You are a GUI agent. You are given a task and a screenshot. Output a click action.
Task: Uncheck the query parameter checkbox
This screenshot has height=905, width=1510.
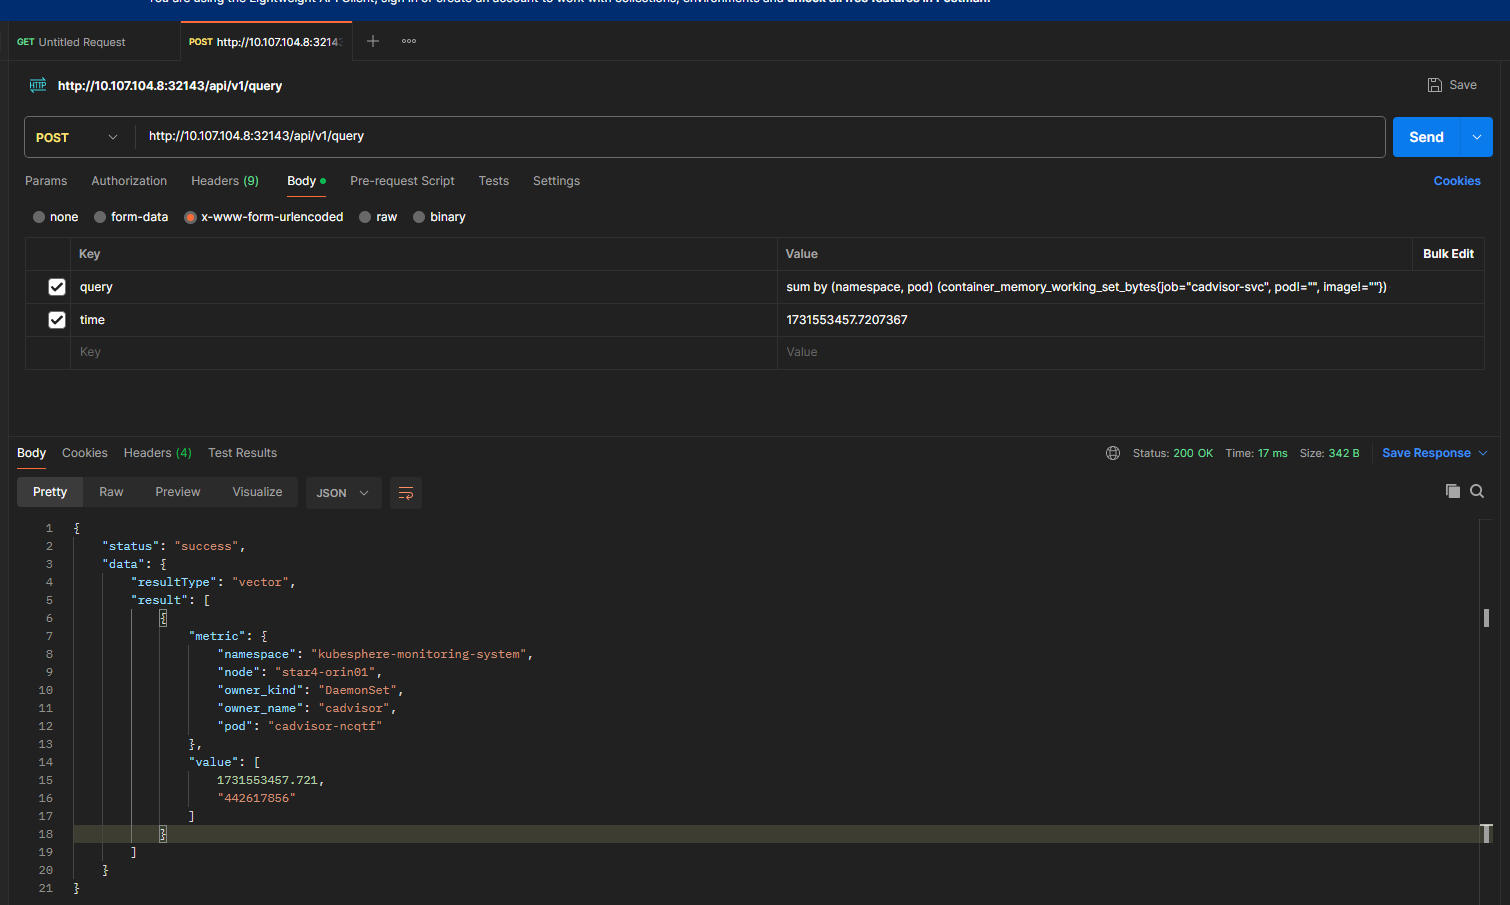pos(57,287)
